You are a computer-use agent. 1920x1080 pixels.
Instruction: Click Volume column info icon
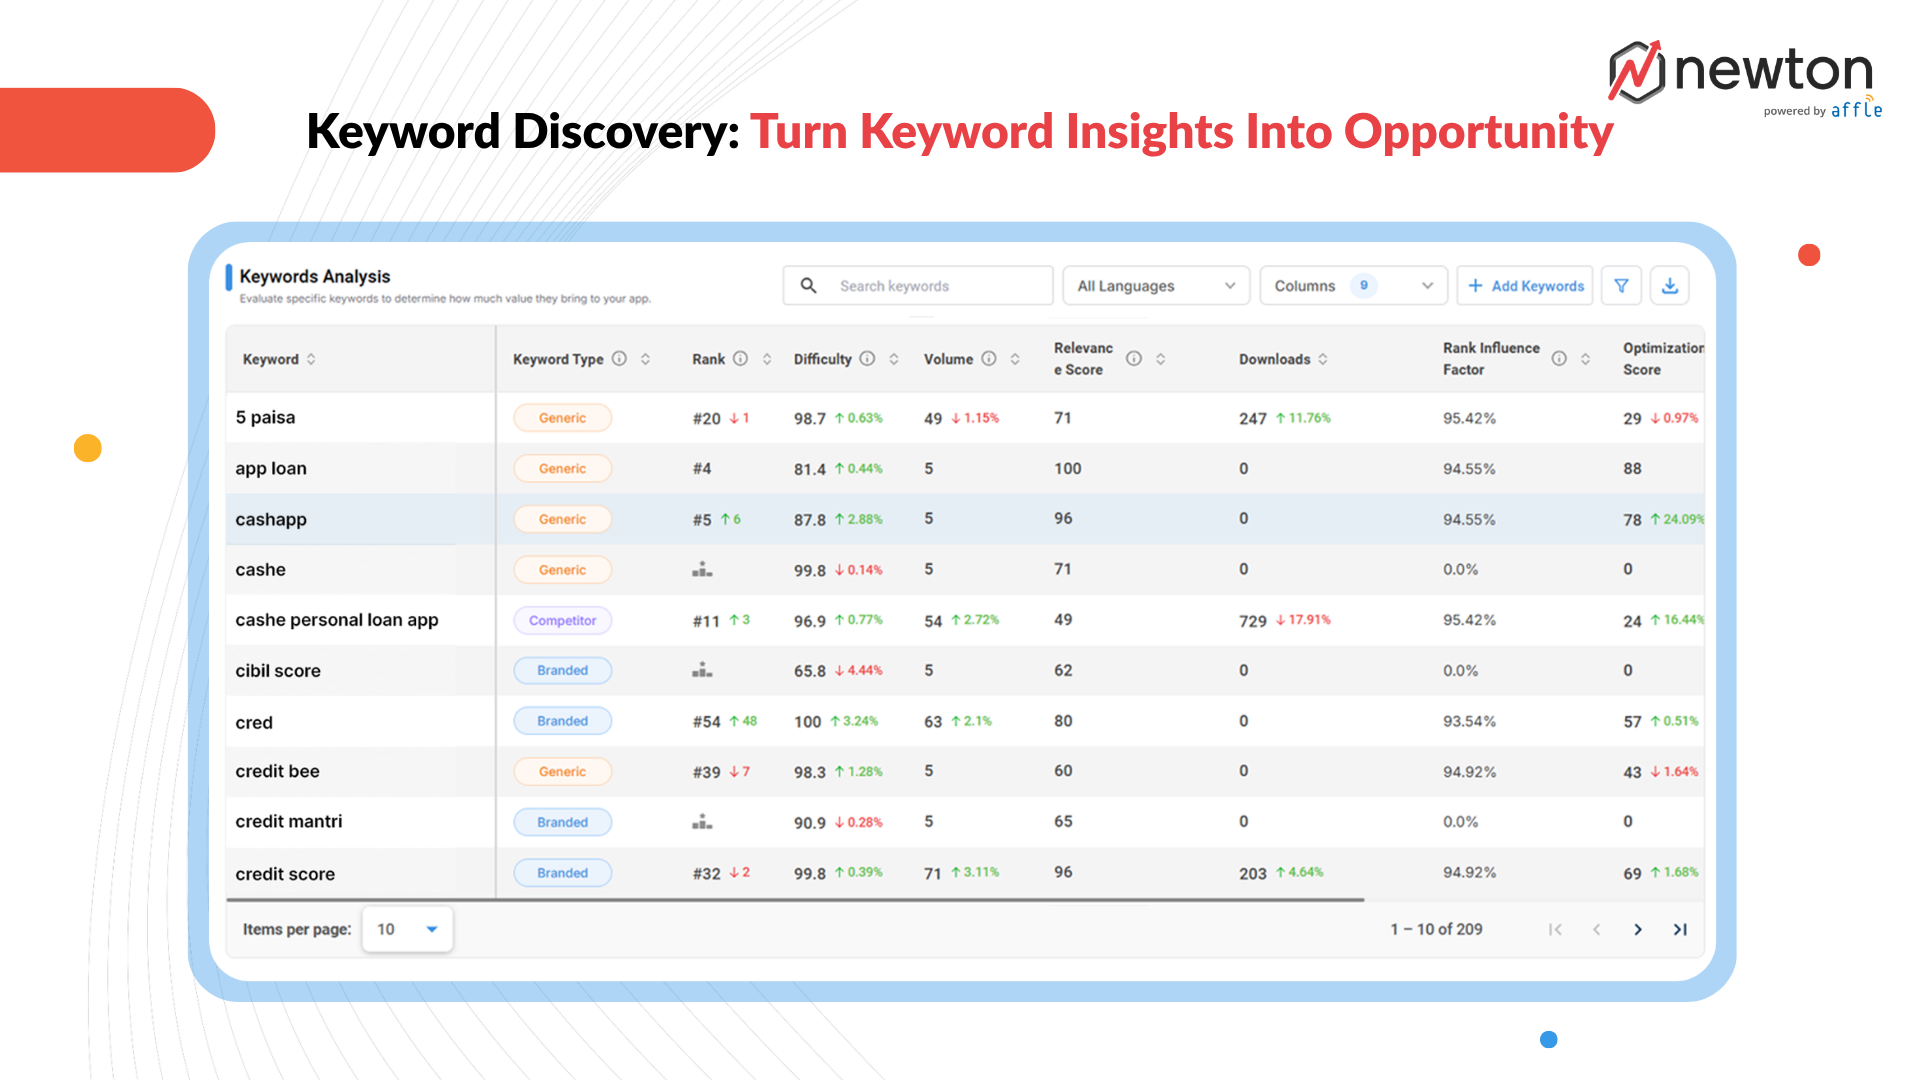pos(988,359)
